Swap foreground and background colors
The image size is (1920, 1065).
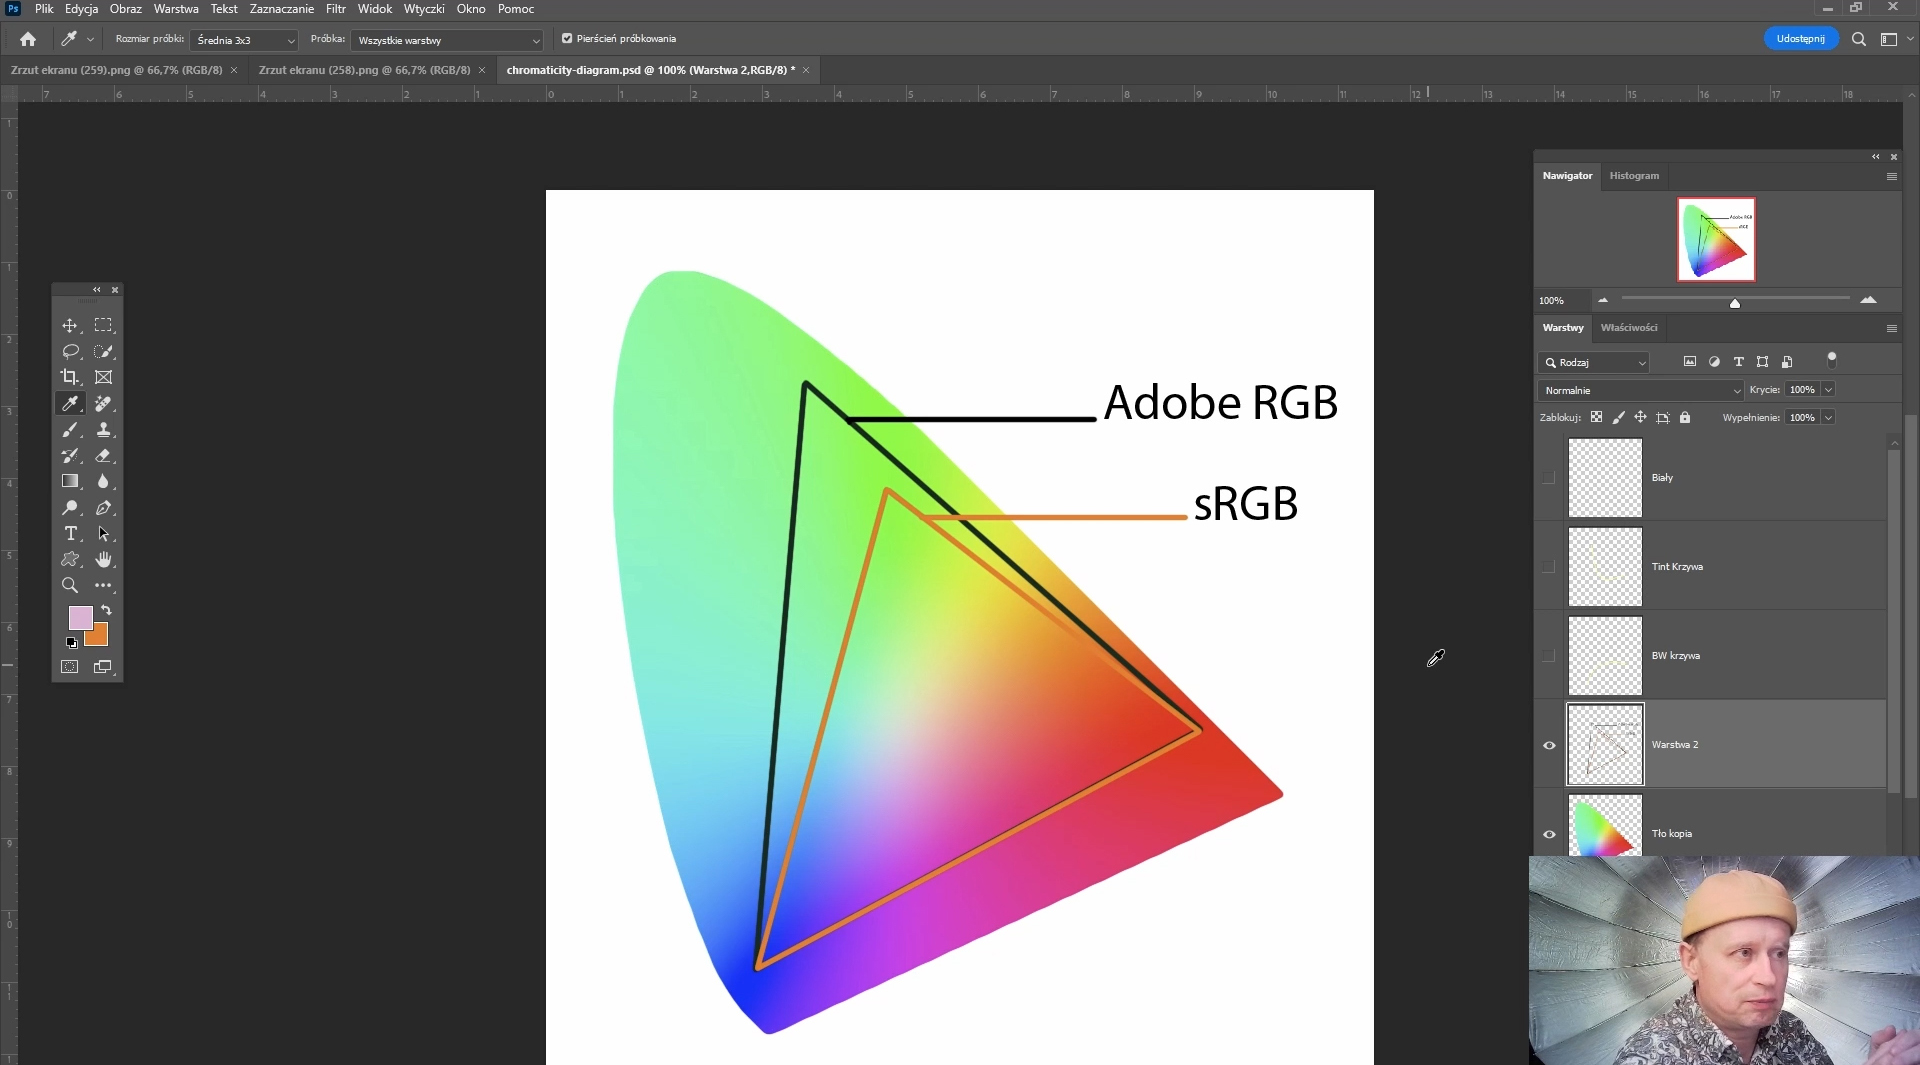[106, 610]
